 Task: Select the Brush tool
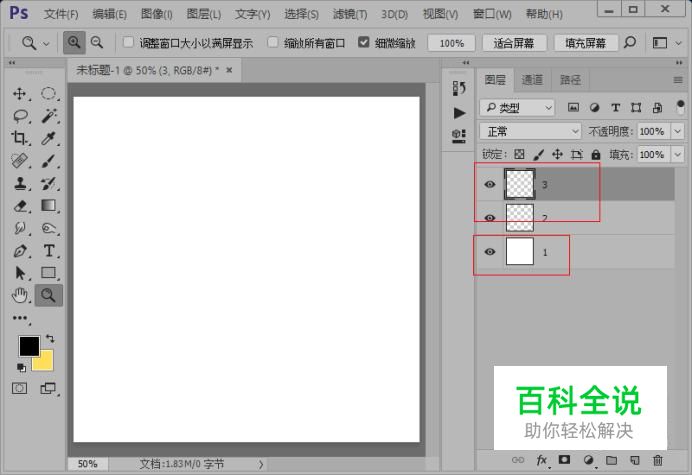pyautogui.click(x=49, y=161)
